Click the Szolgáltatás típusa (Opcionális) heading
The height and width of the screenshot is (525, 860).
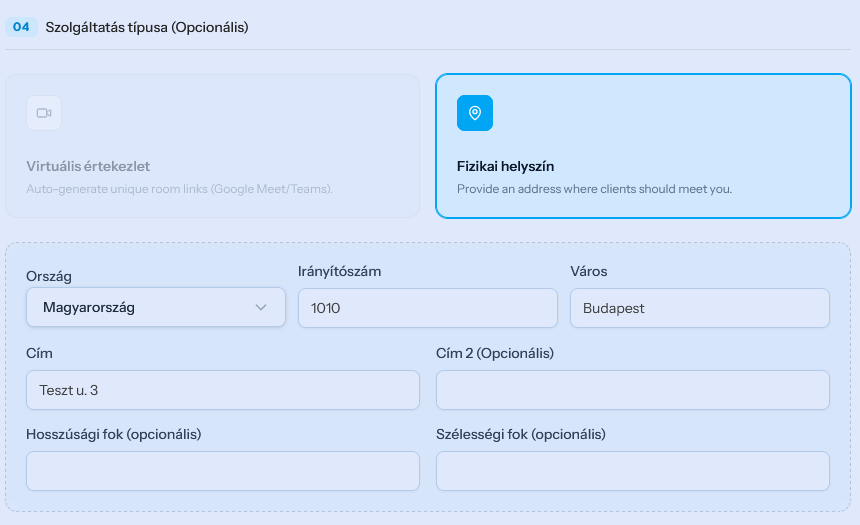[x=147, y=27]
